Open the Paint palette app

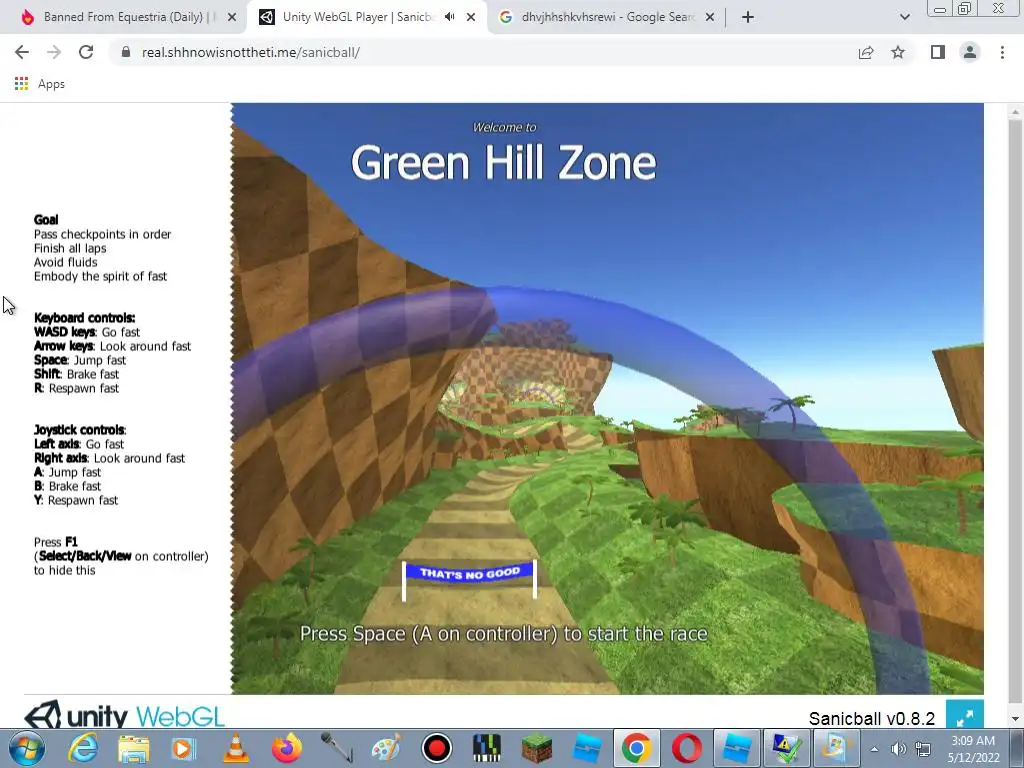(387, 748)
